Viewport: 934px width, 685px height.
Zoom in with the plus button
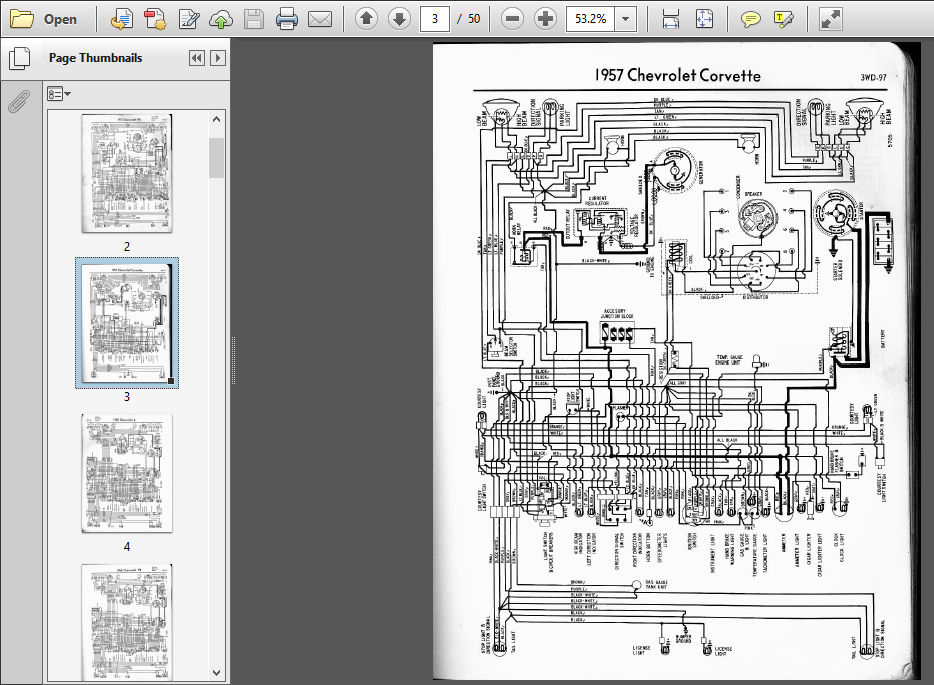[x=545, y=19]
